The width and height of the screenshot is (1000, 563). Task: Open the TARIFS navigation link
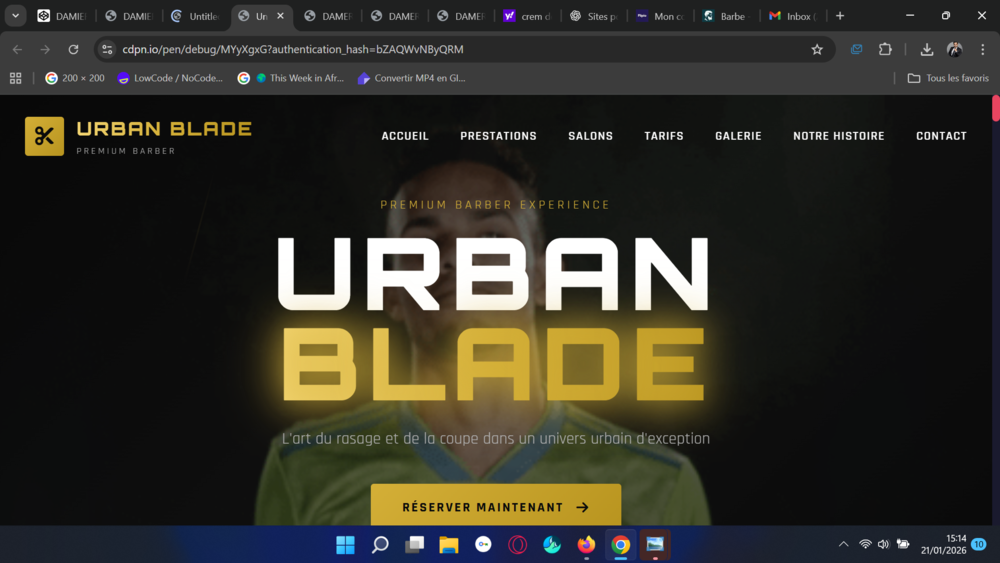click(x=664, y=136)
